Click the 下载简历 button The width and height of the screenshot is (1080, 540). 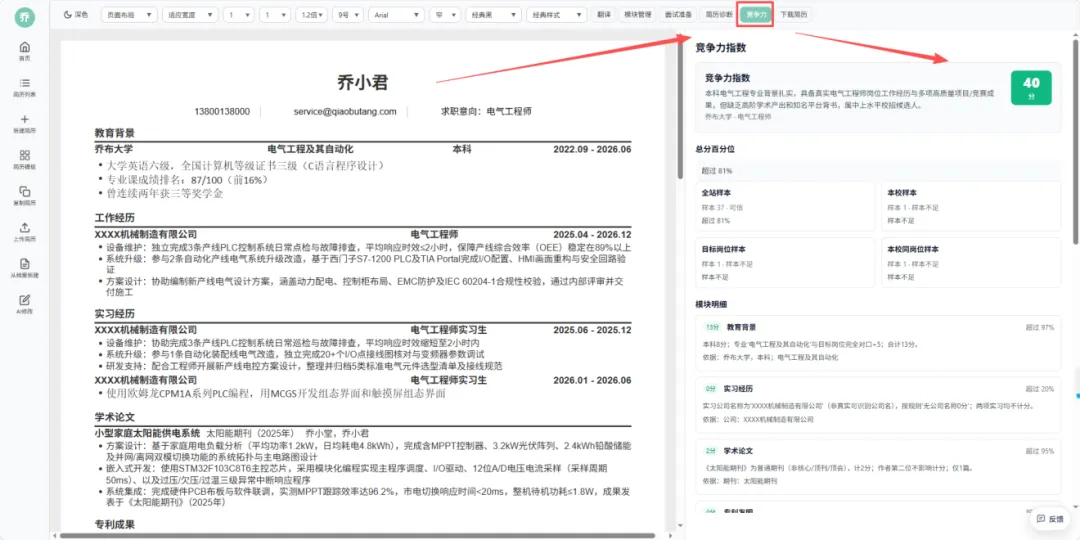[794, 14]
